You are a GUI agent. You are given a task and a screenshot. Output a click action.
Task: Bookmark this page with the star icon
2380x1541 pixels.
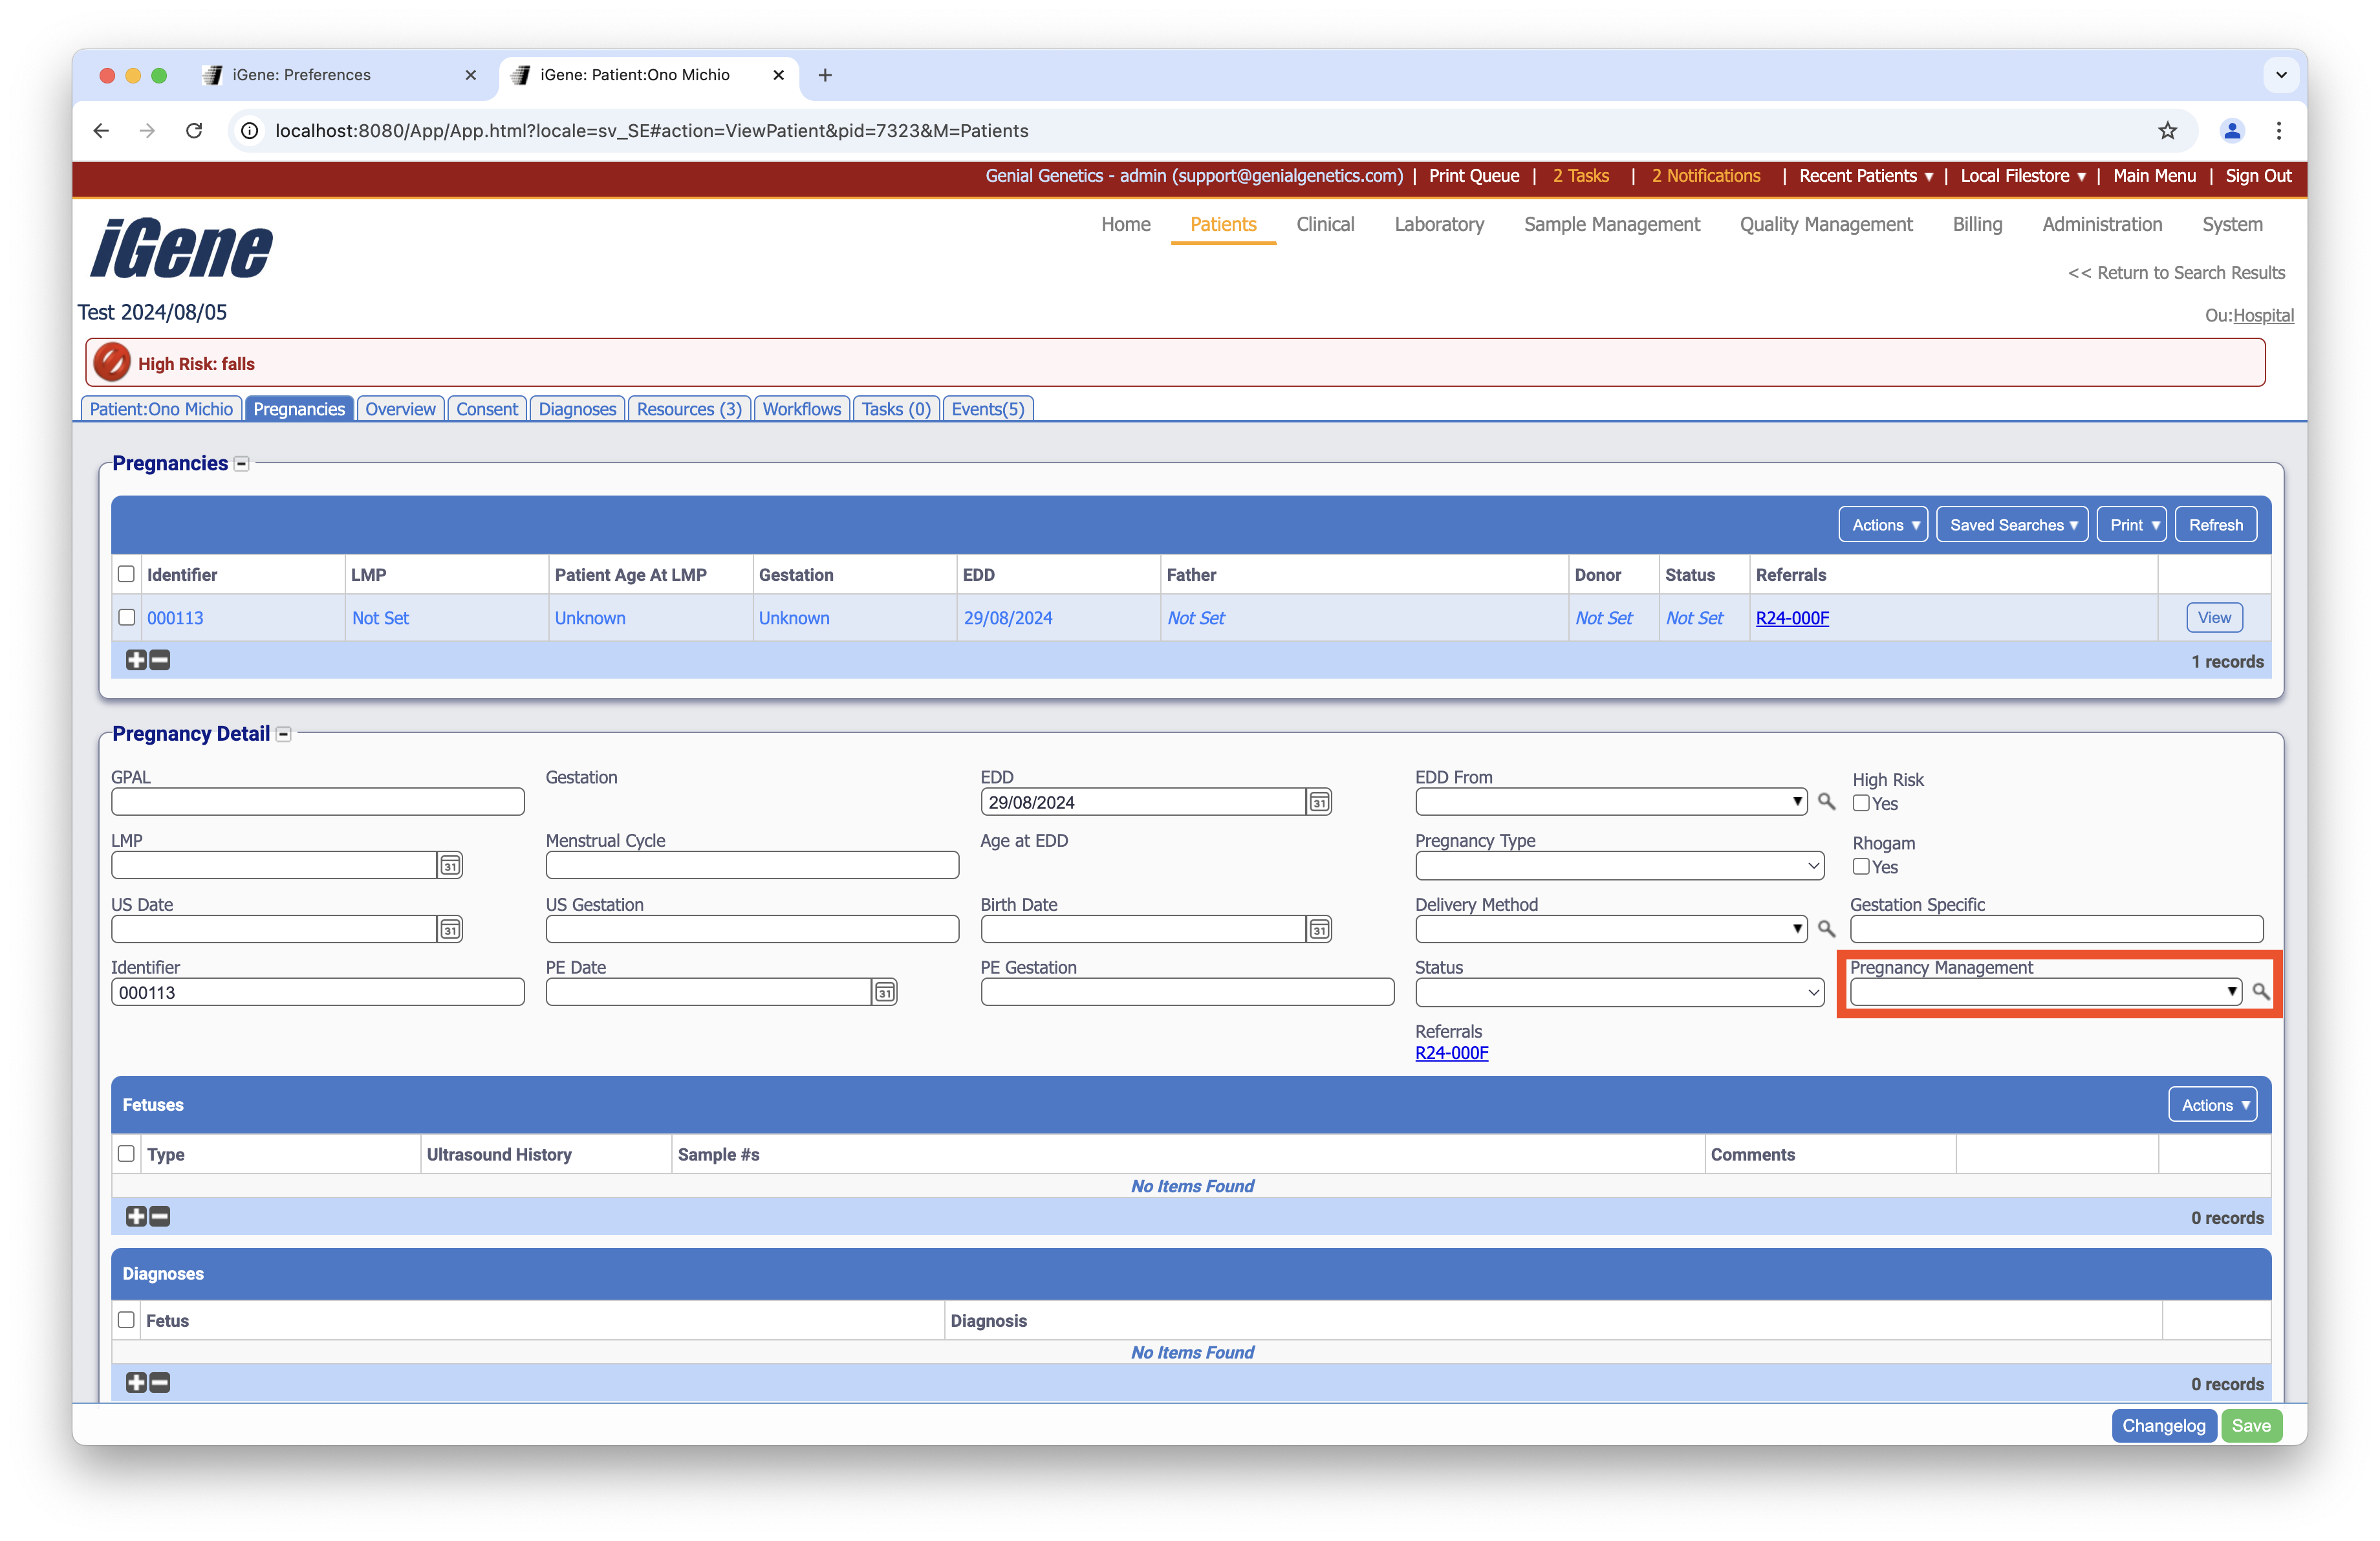[x=2167, y=131]
